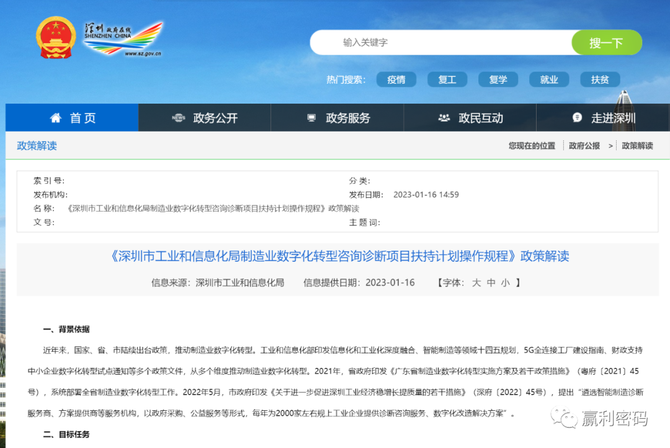Screen dimensions: 670x448
Task: Click the 名称 field document title text
Action: 213,209
